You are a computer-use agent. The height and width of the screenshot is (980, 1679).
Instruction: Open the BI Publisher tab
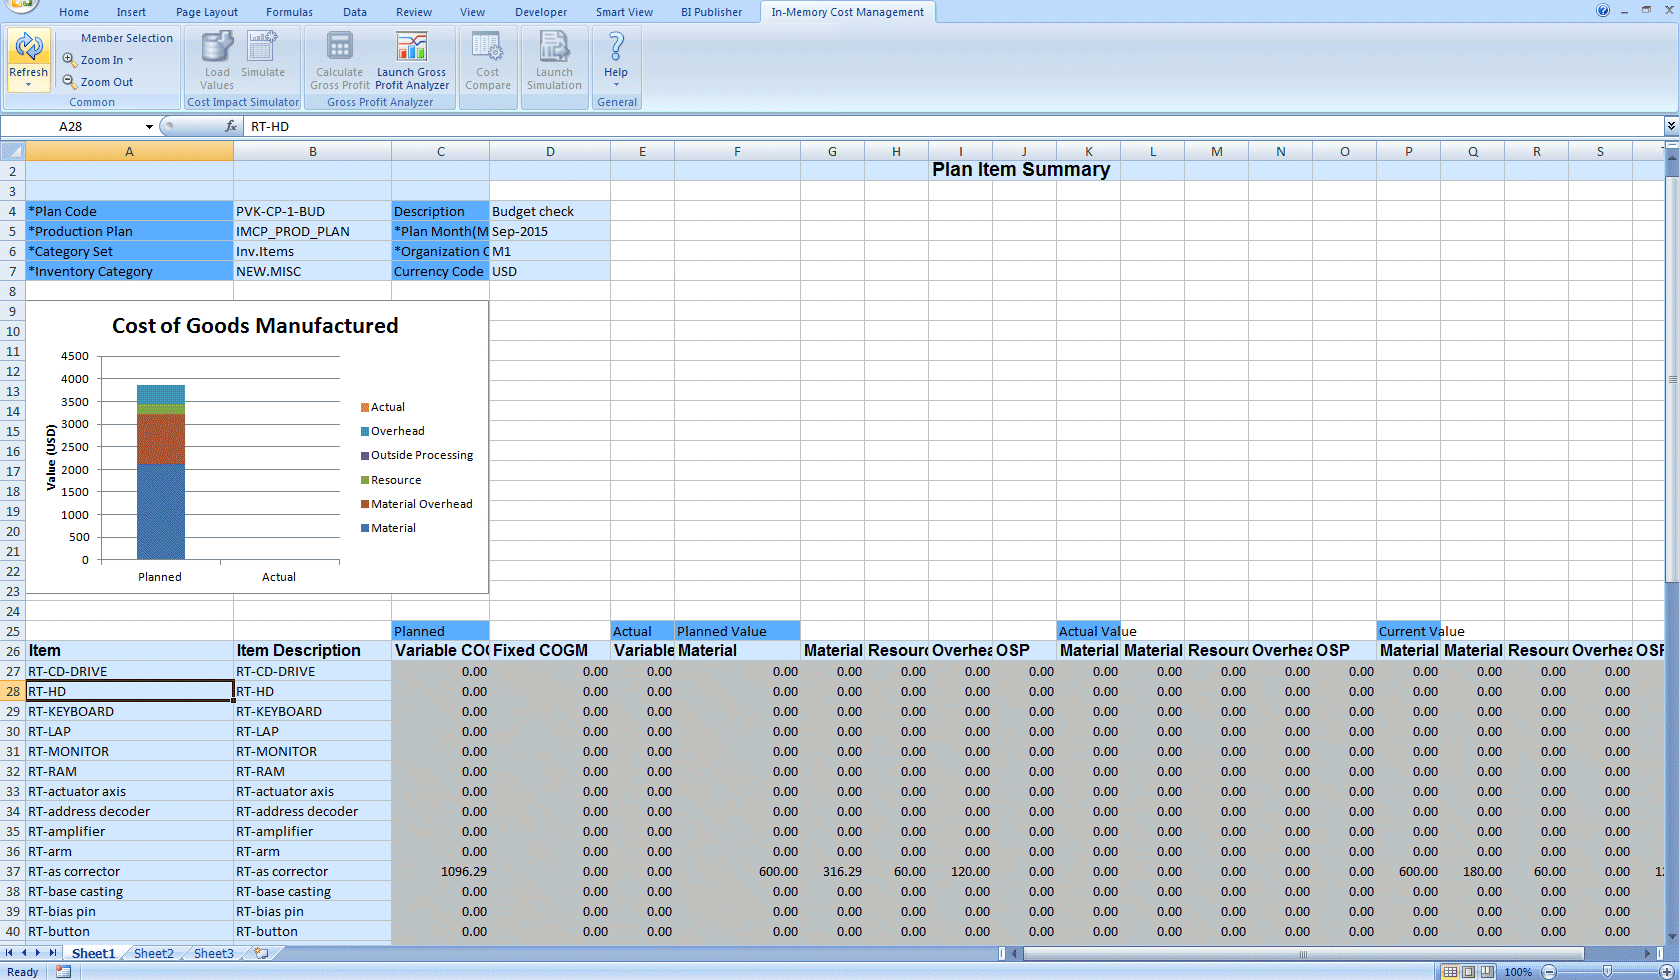click(711, 12)
